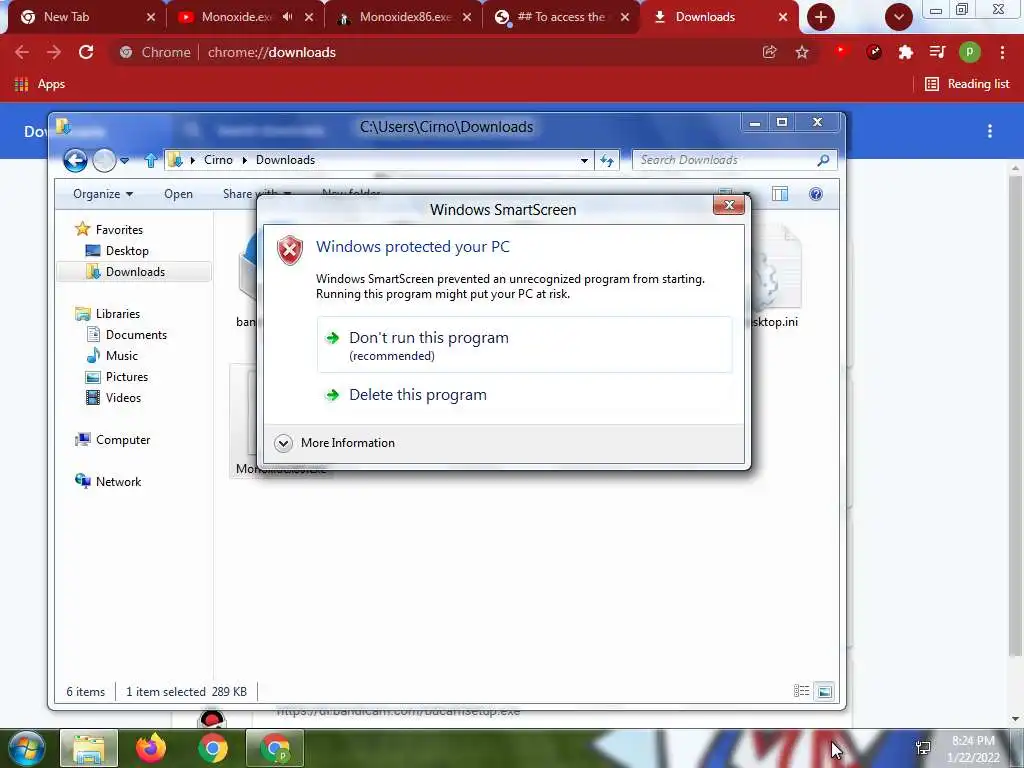The width and height of the screenshot is (1024, 768).
Task: Open Chrome tab search dropdown arrow
Action: coord(899,17)
